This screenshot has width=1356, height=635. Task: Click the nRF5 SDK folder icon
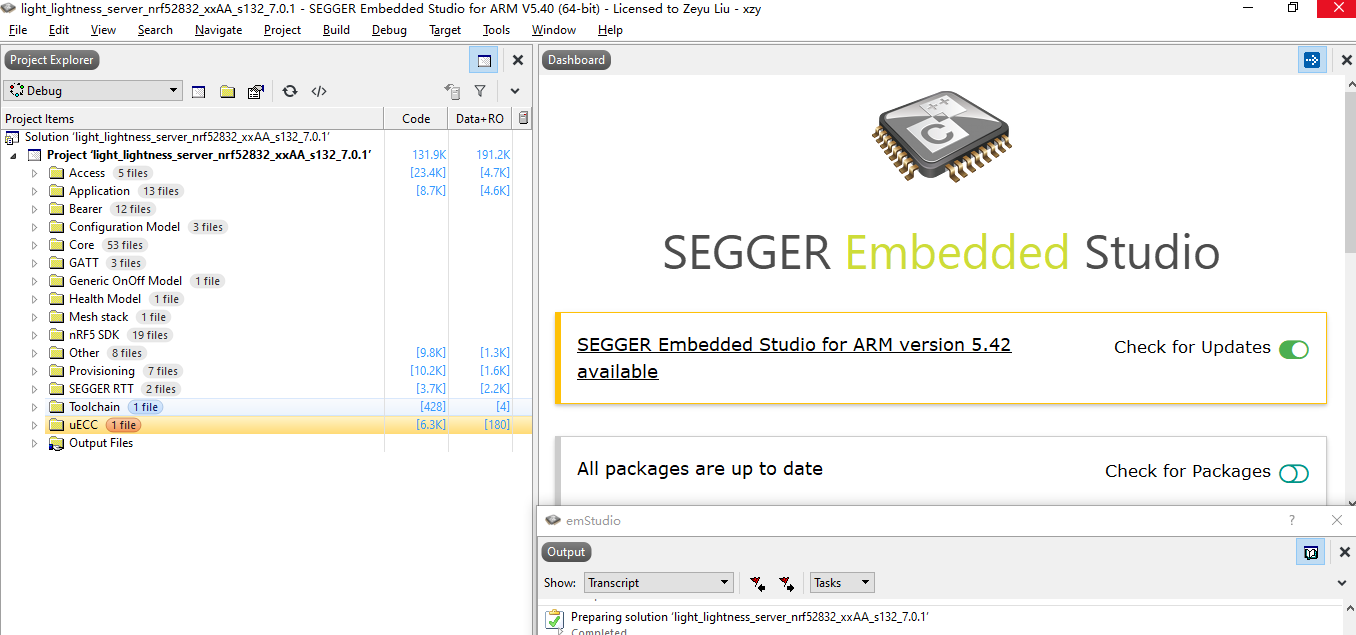[x=57, y=335]
